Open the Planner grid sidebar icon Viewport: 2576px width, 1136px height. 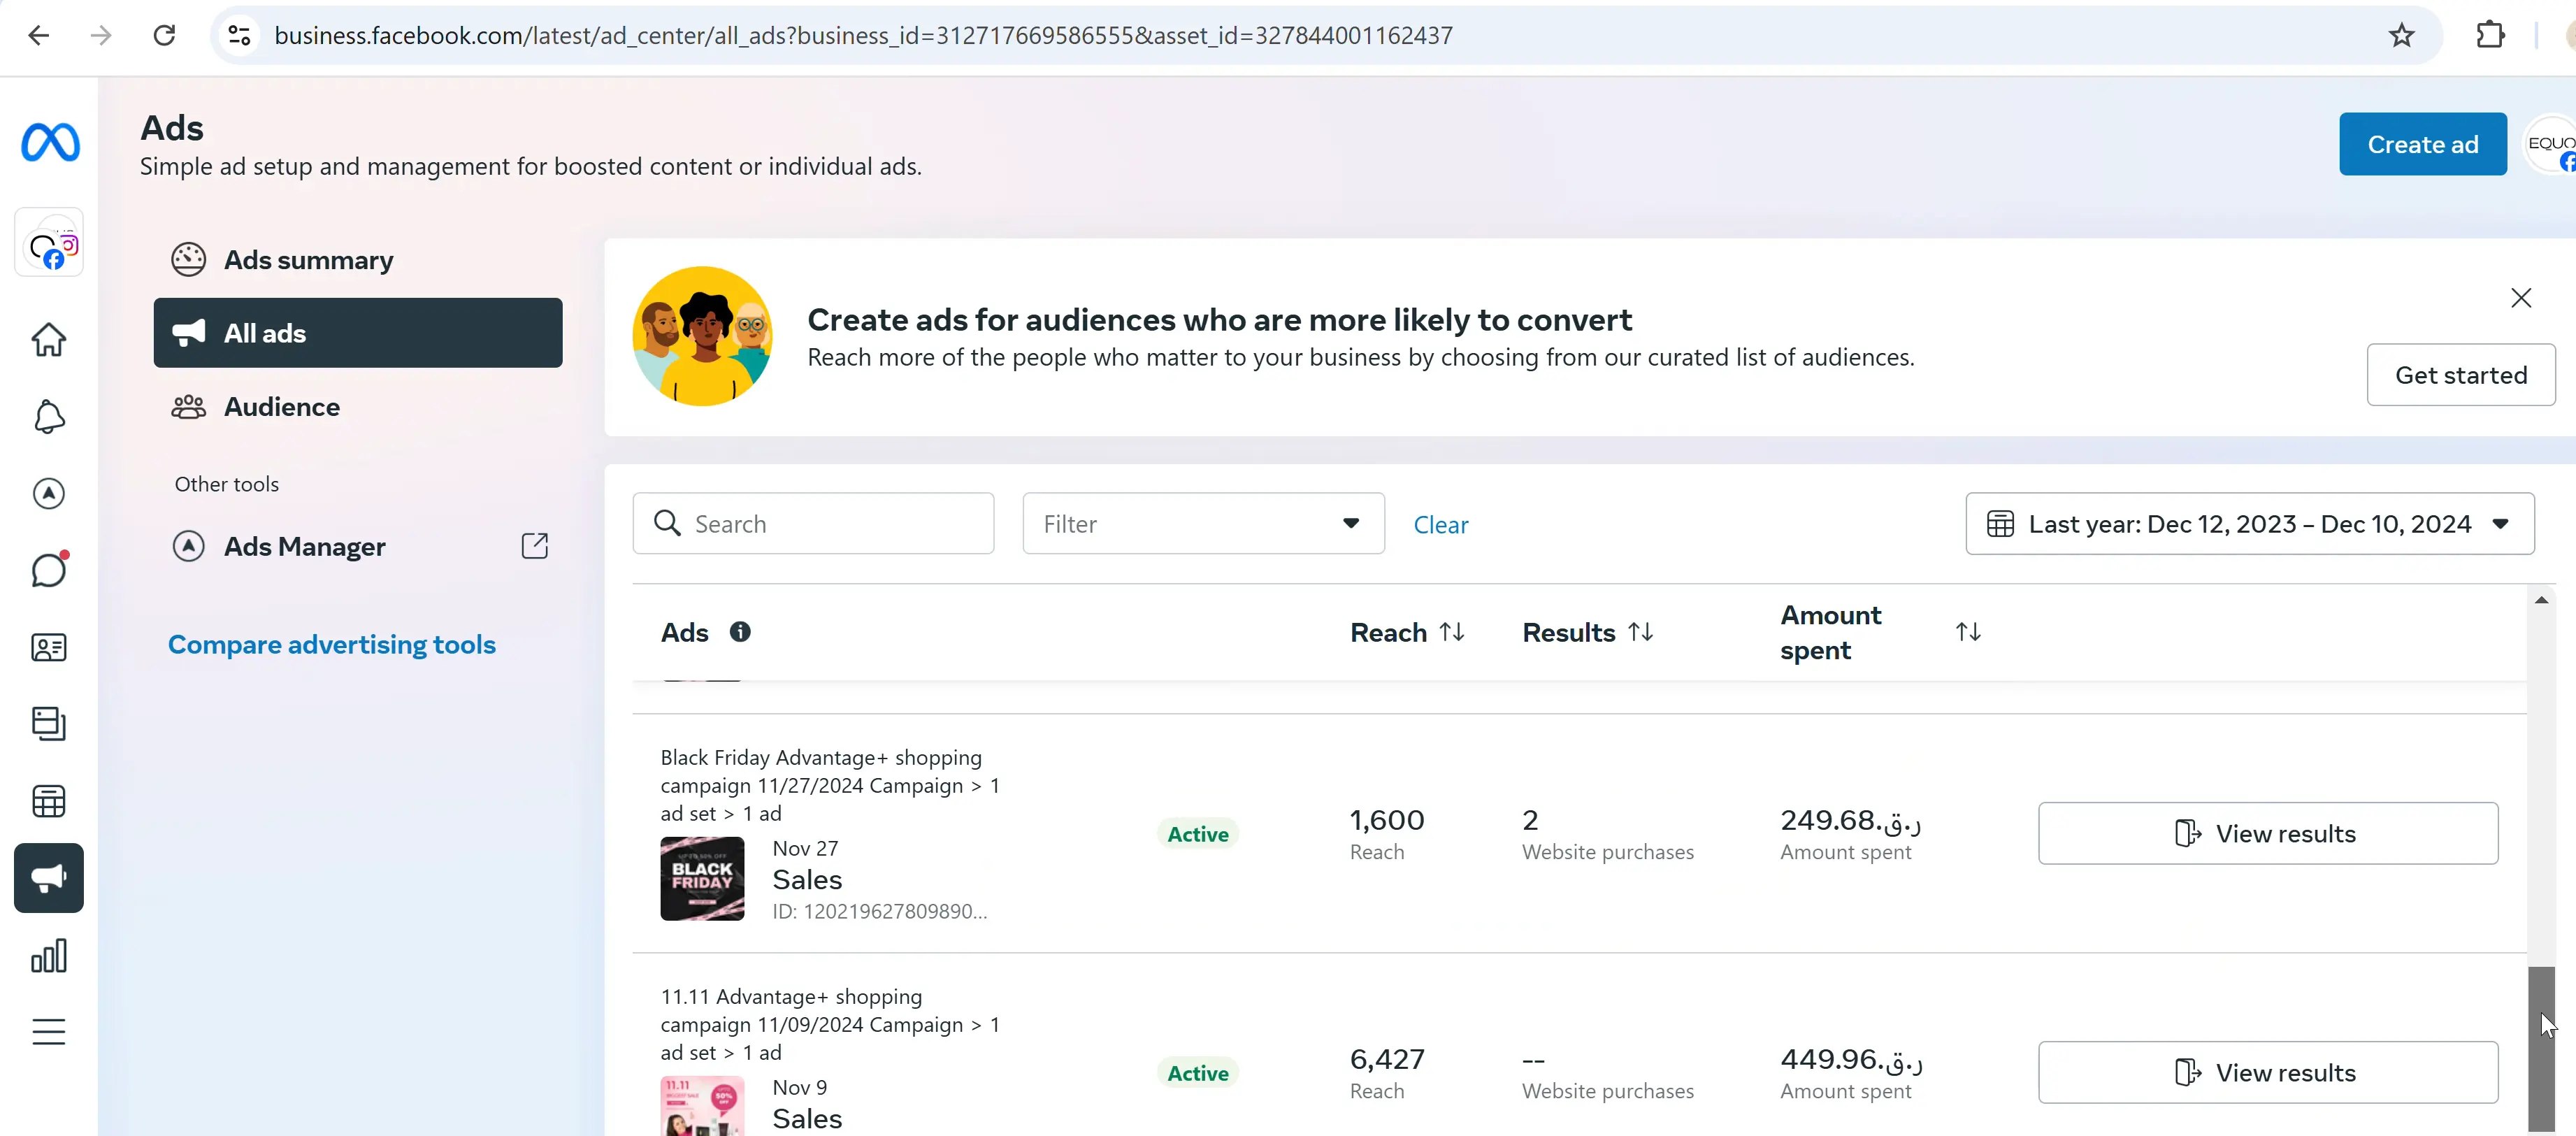click(x=49, y=801)
